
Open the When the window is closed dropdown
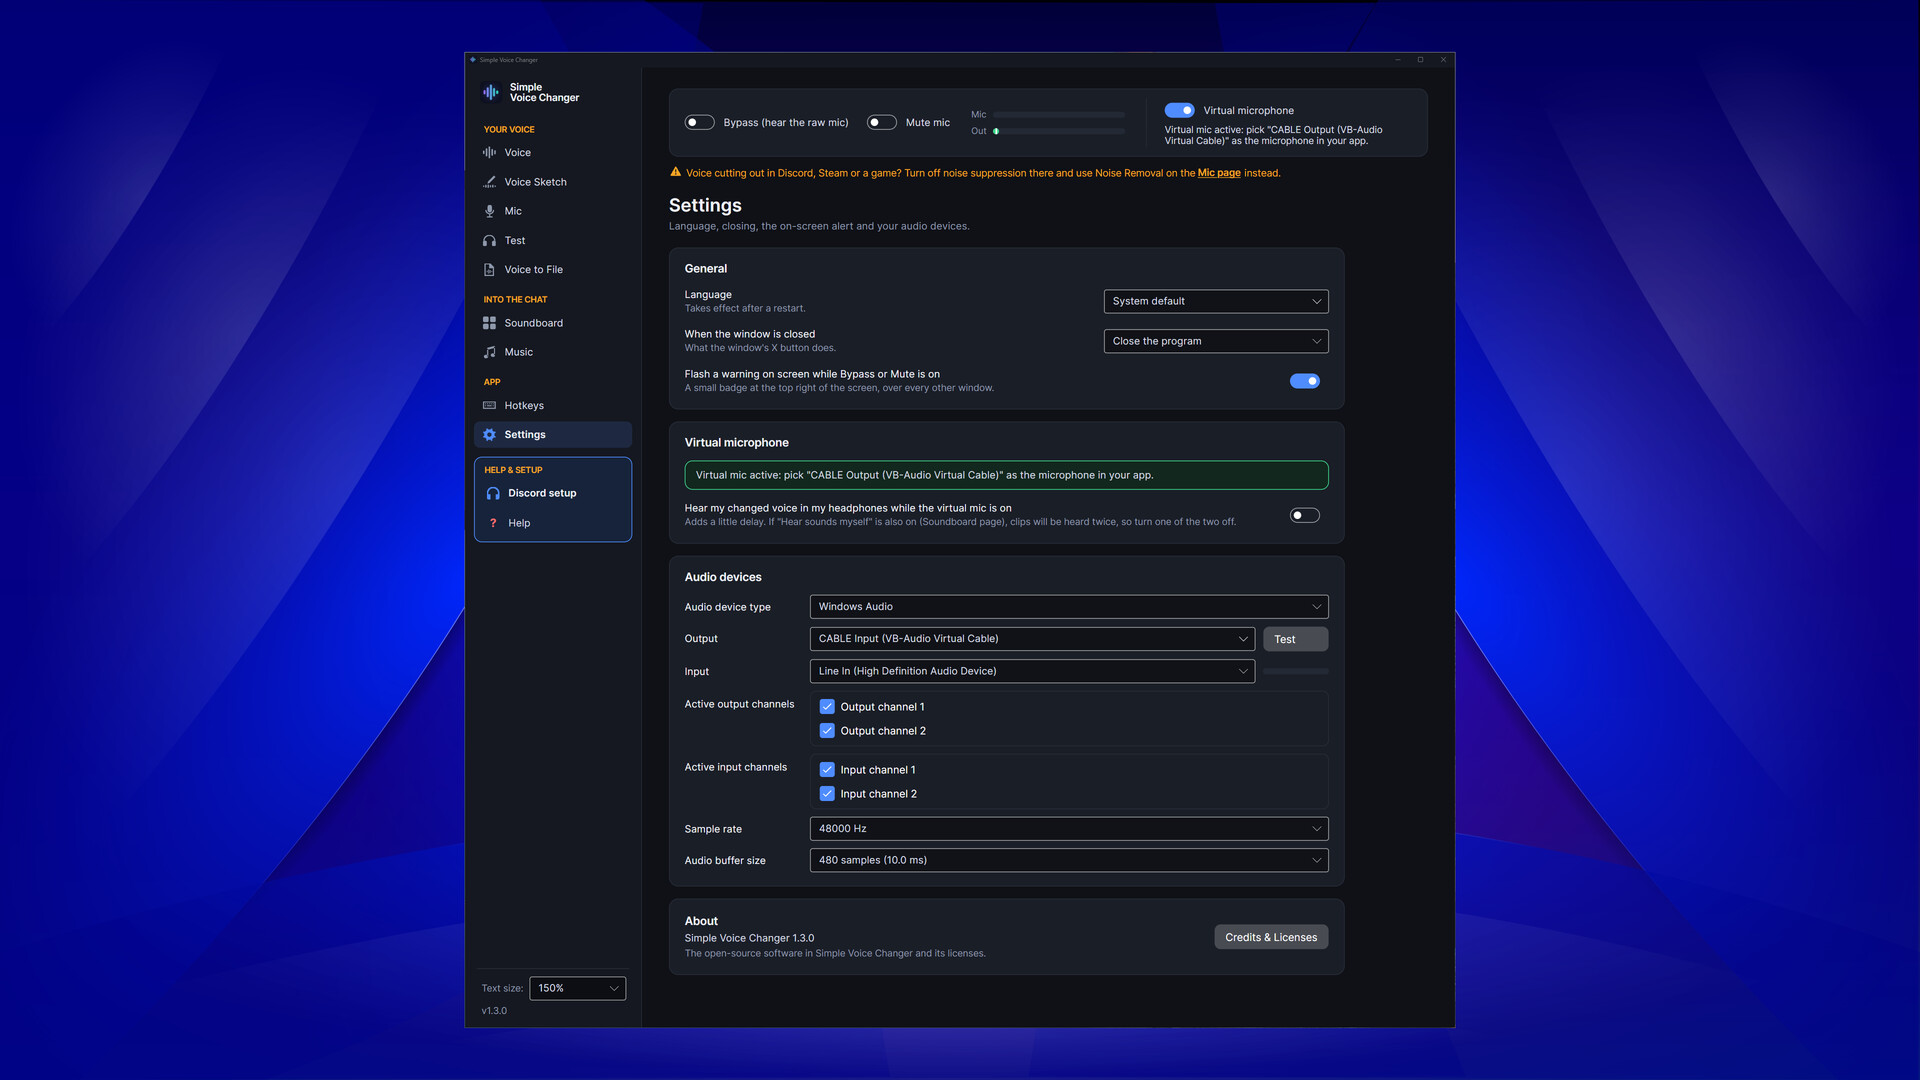pos(1216,341)
